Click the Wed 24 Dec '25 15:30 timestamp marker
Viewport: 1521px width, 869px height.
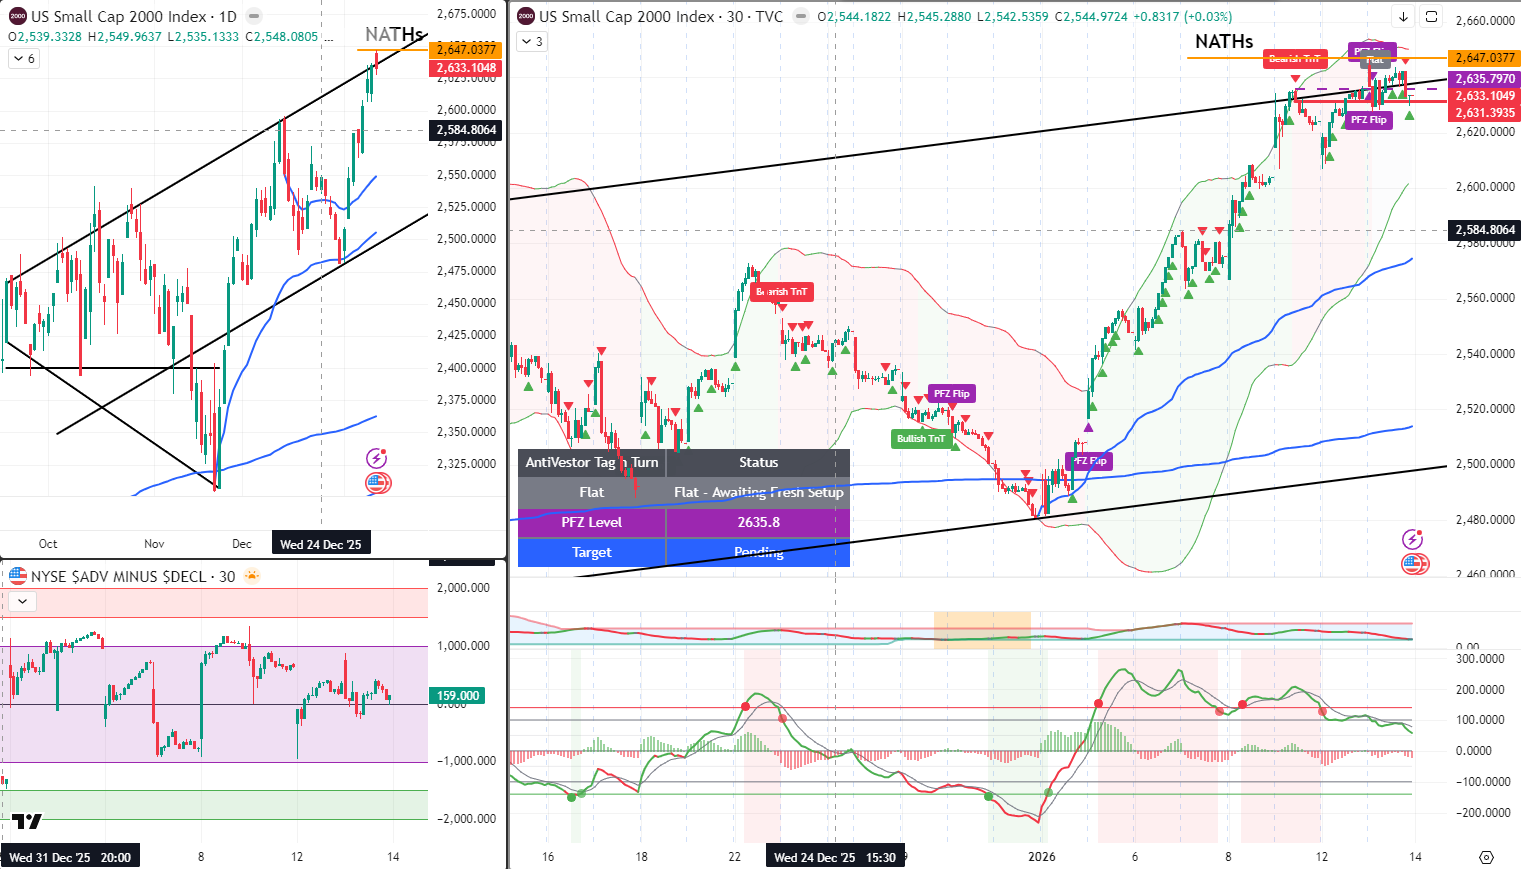[x=834, y=856]
